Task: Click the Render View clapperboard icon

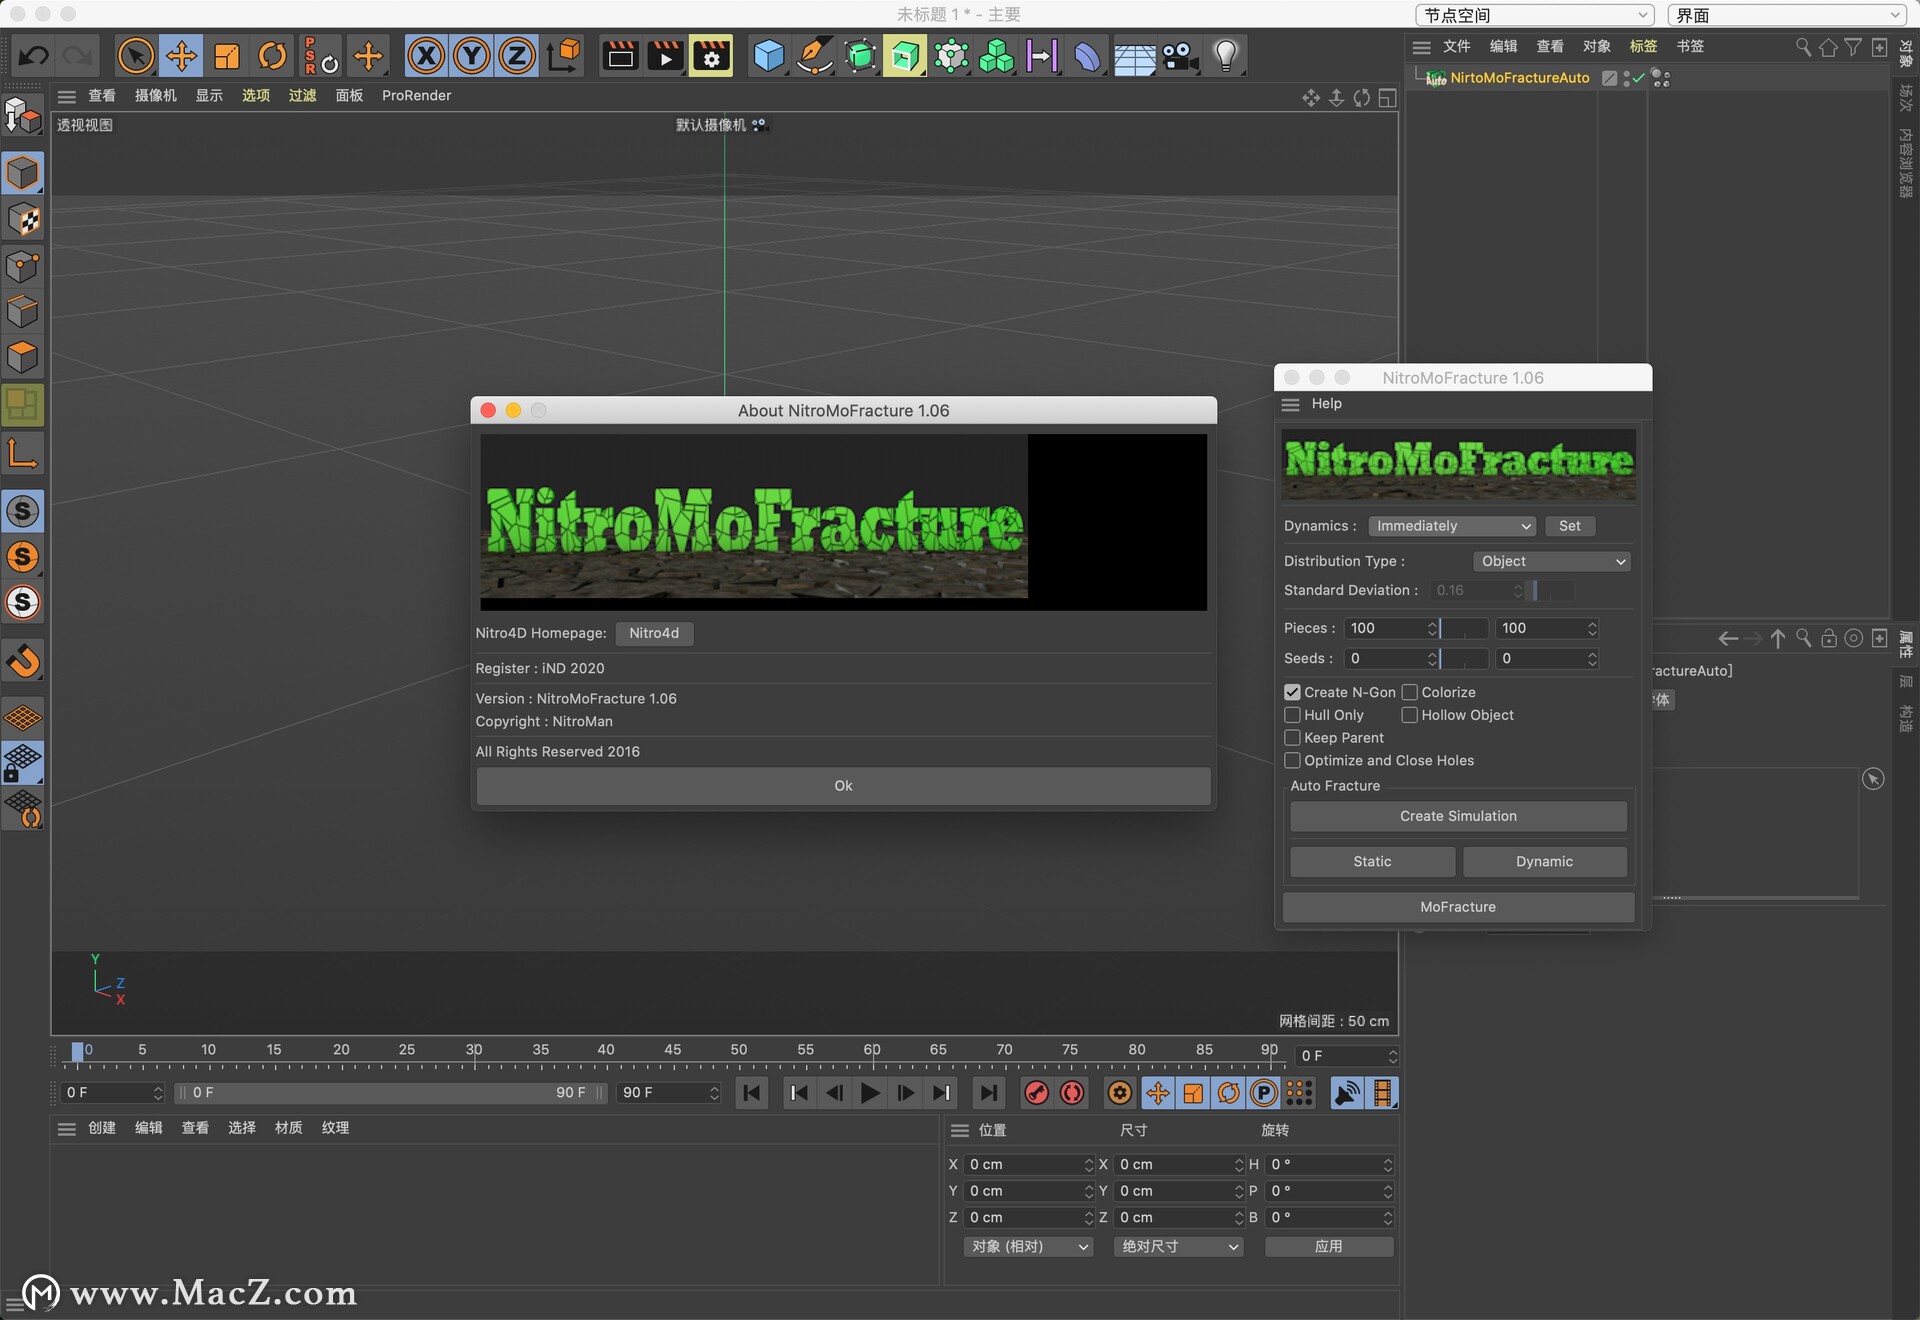Action: (620, 56)
